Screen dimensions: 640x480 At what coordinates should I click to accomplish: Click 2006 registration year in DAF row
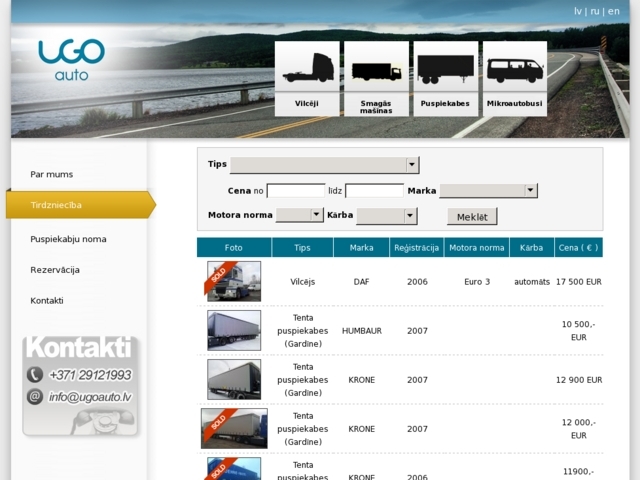(418, 282)
